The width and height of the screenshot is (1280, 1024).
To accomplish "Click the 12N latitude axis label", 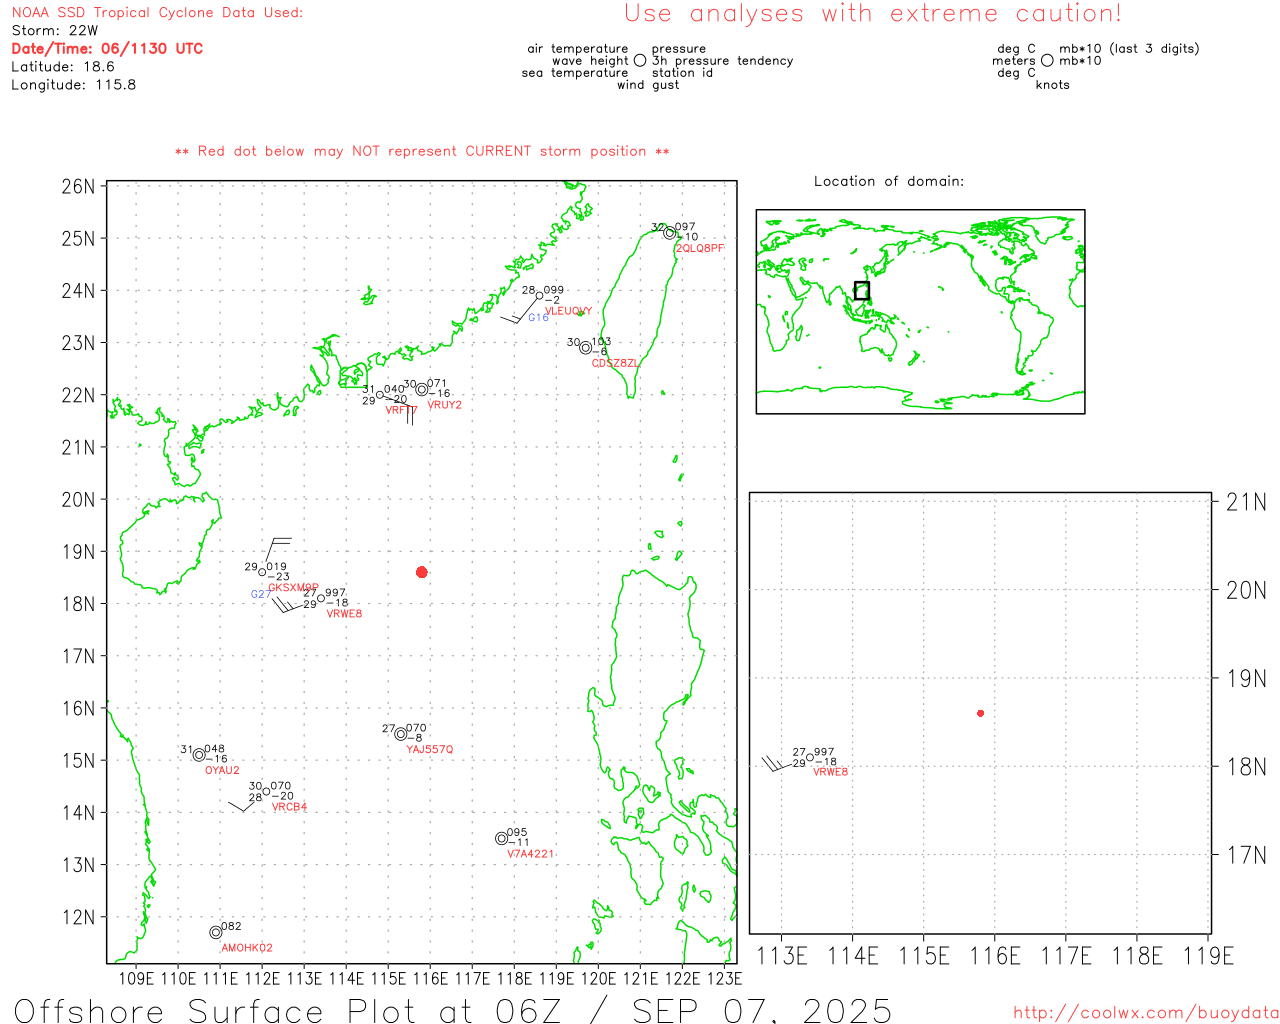I will coord(78,917).
